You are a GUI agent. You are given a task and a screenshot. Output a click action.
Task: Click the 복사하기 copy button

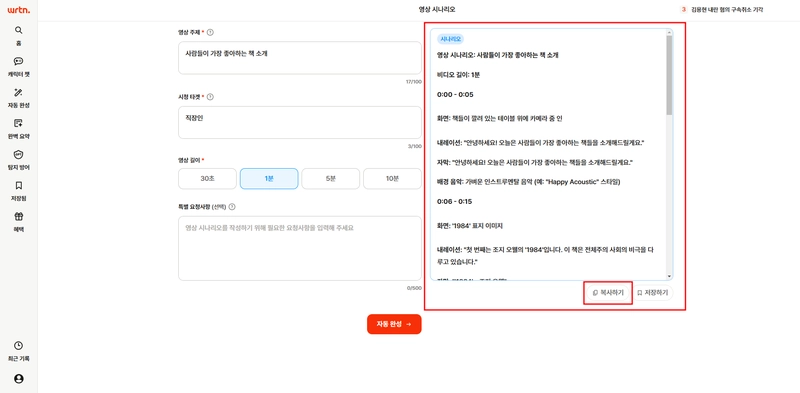(608, 293)
